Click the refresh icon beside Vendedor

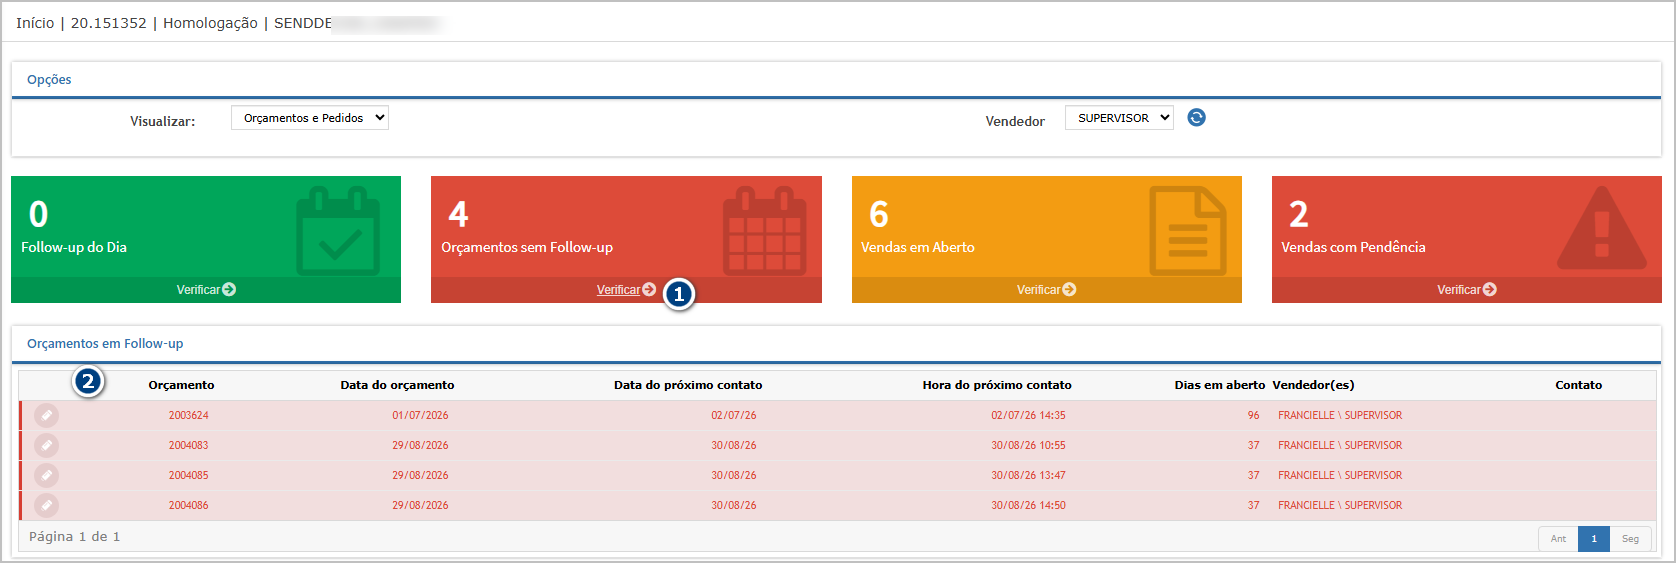(x=1196, y=118)
